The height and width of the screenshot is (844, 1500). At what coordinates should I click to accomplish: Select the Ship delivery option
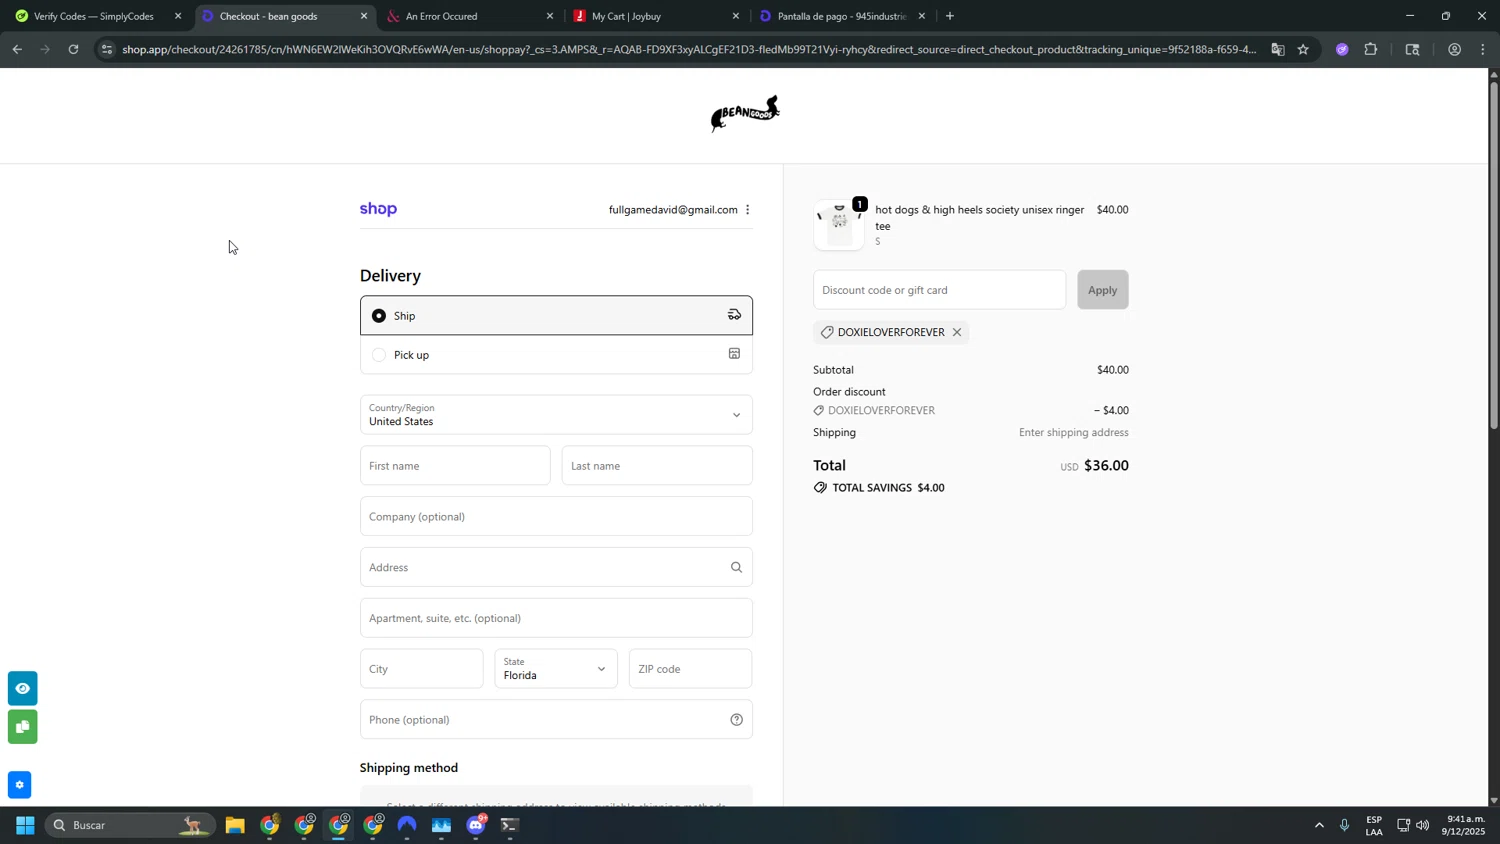tap(556, 315)
